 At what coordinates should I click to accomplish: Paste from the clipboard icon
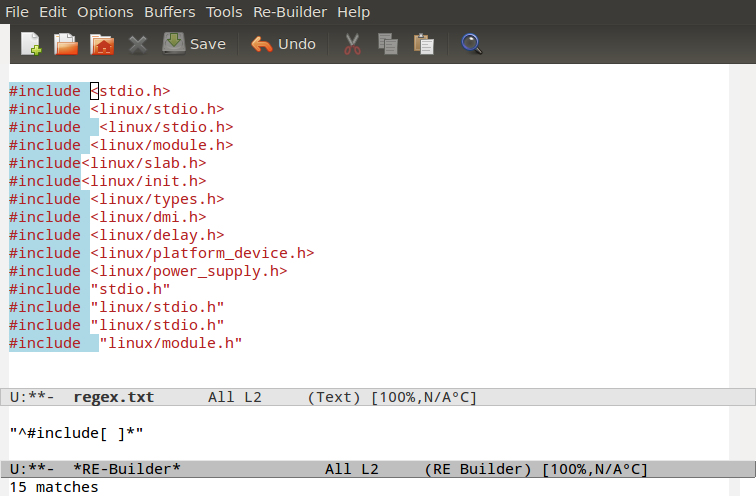[424, 44]
